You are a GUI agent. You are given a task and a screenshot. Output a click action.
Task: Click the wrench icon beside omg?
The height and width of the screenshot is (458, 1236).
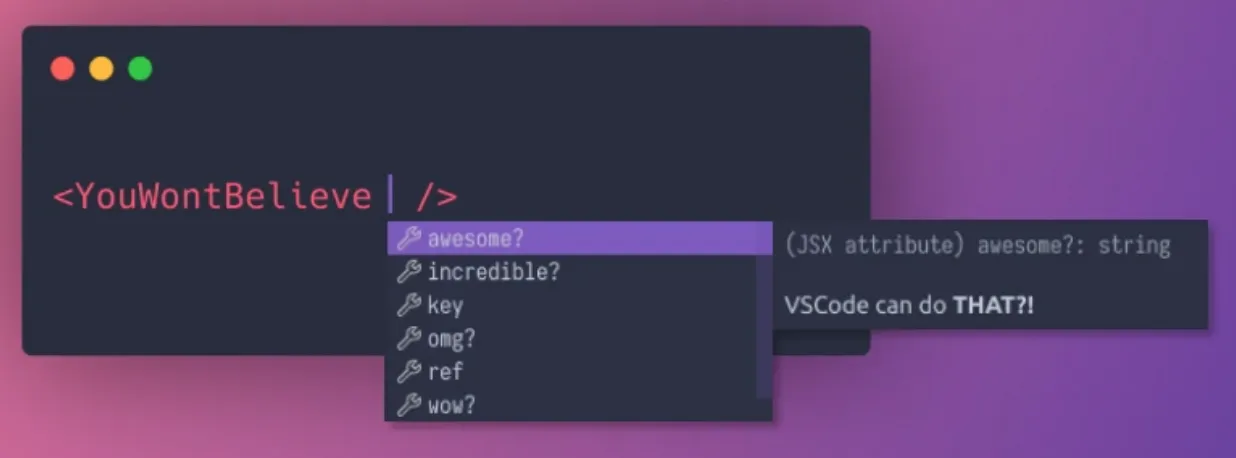(408, 339)
